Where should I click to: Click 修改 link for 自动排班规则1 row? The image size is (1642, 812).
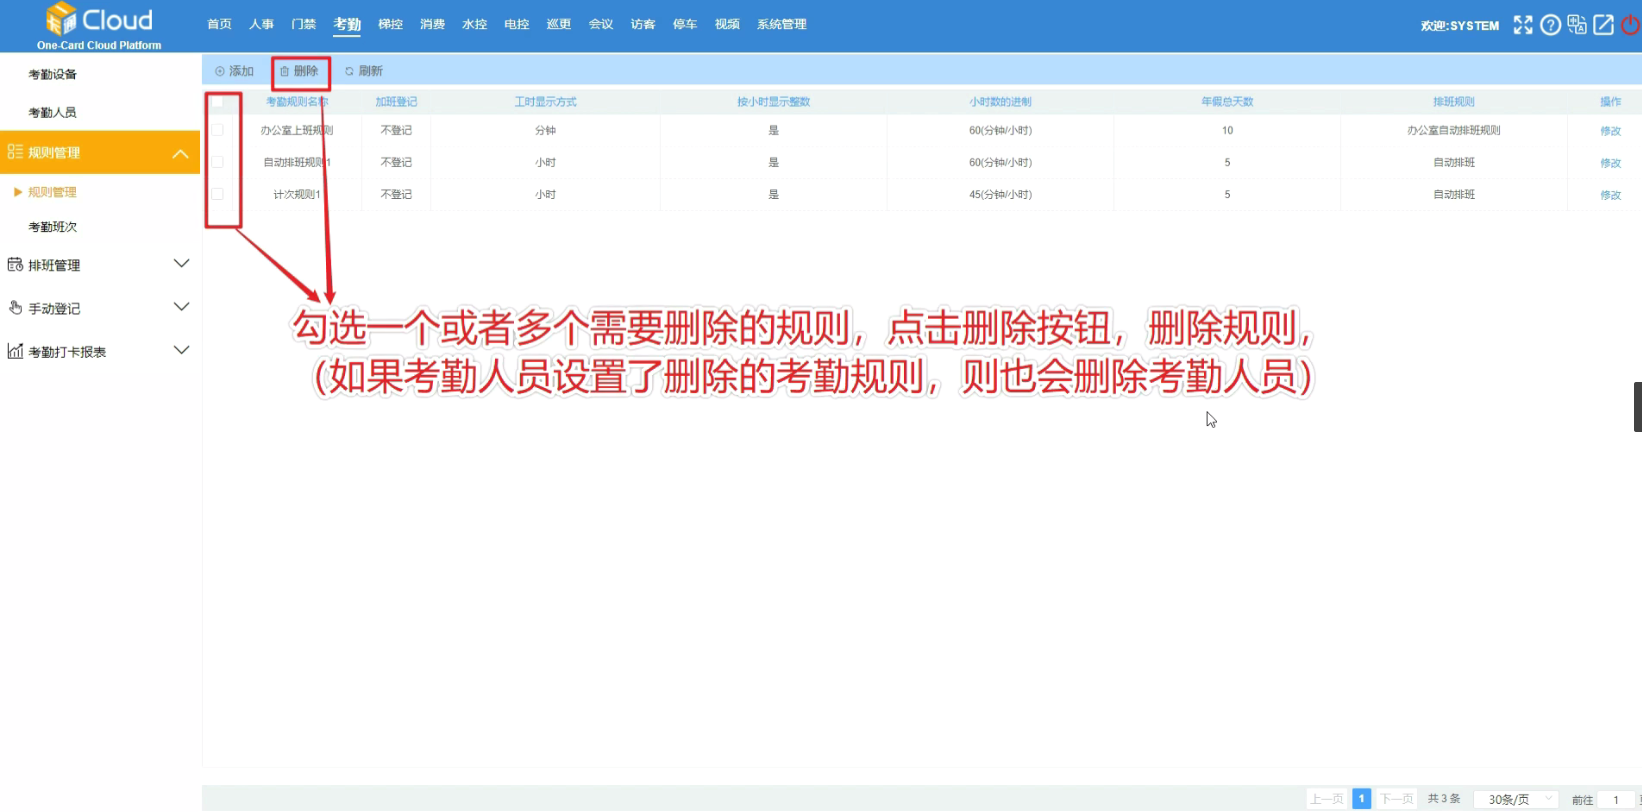tap(1610, 163)
